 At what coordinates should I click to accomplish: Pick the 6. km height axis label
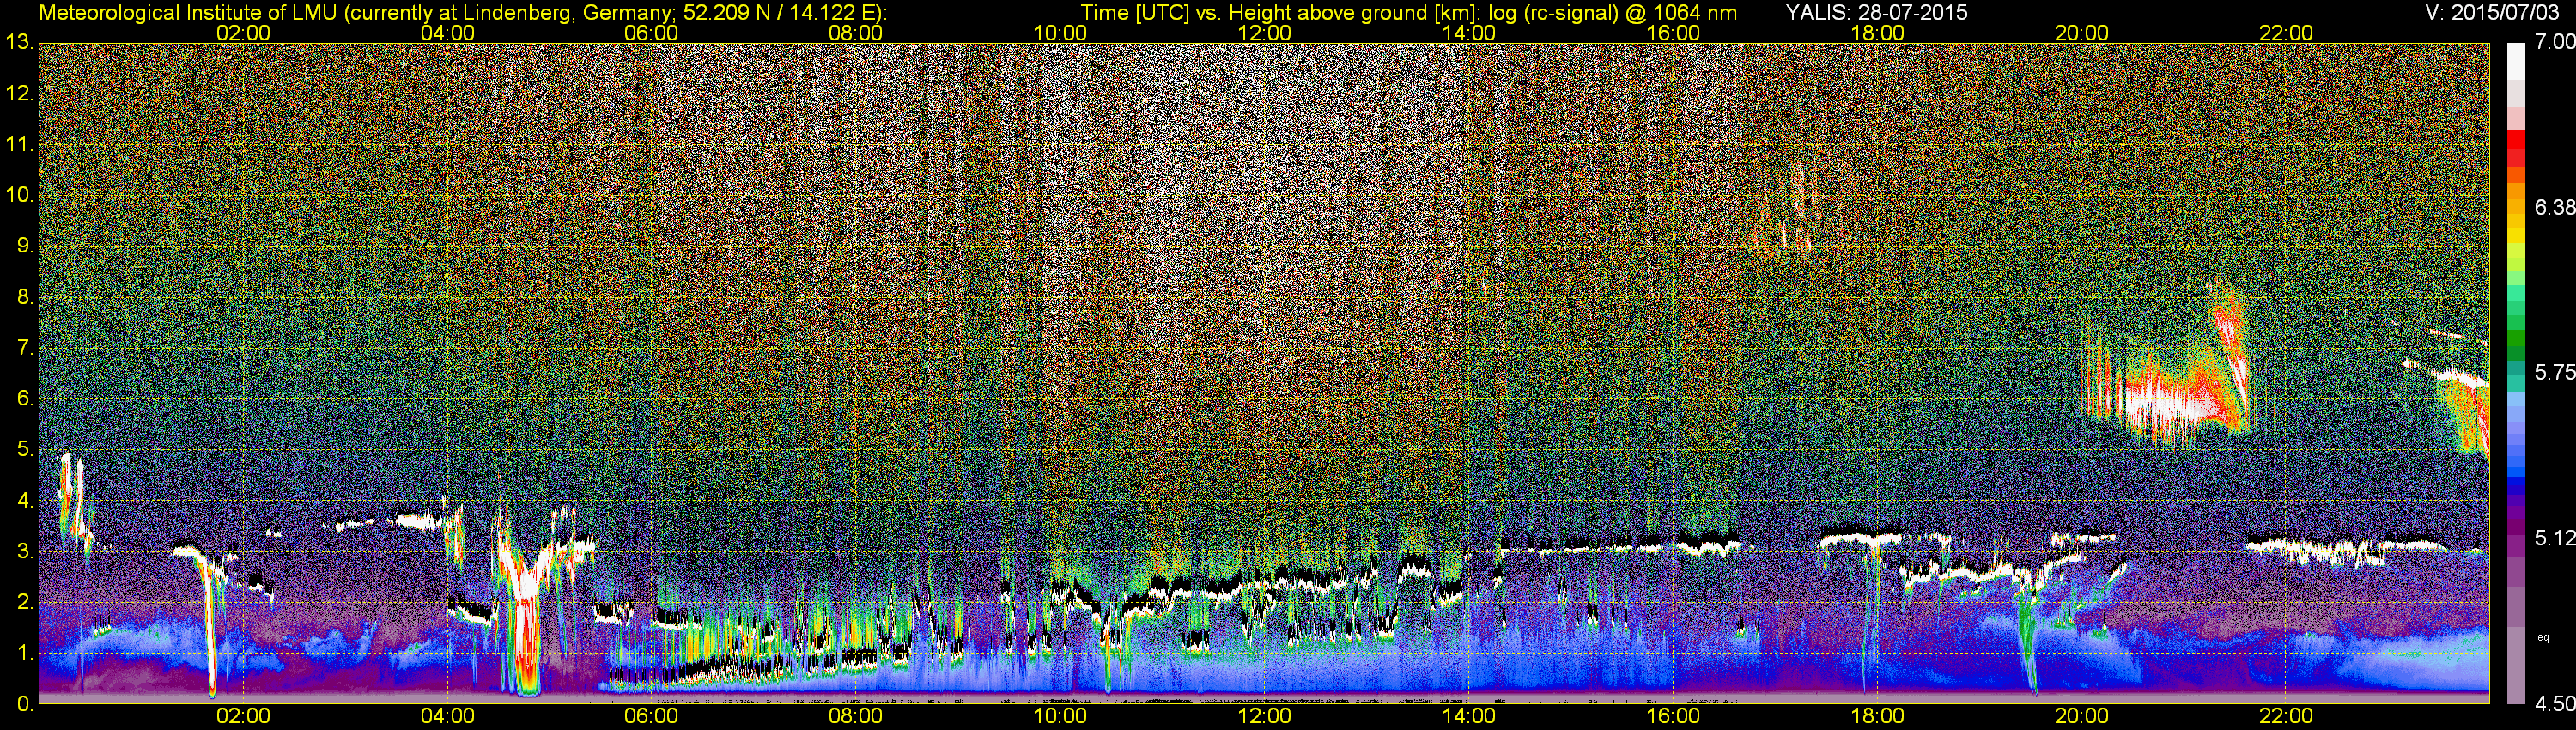click(25, 399)
